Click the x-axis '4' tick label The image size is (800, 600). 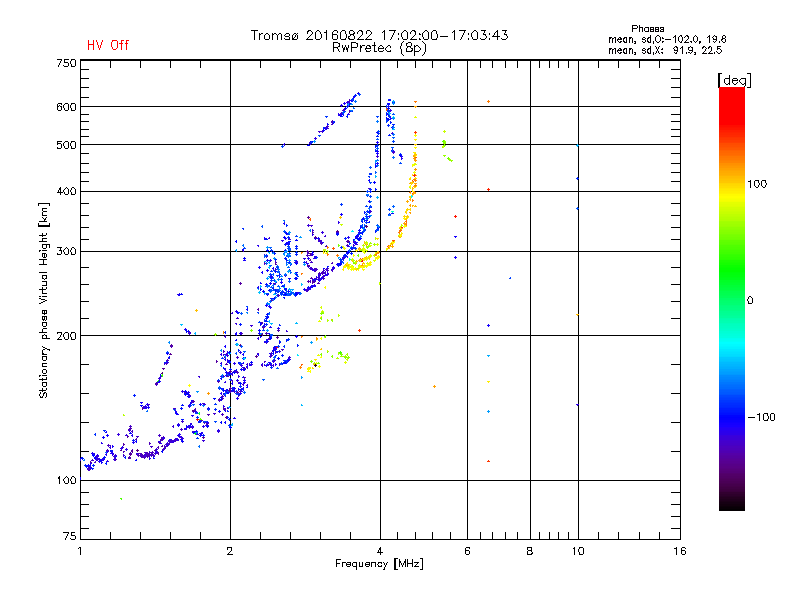[380, 551]
